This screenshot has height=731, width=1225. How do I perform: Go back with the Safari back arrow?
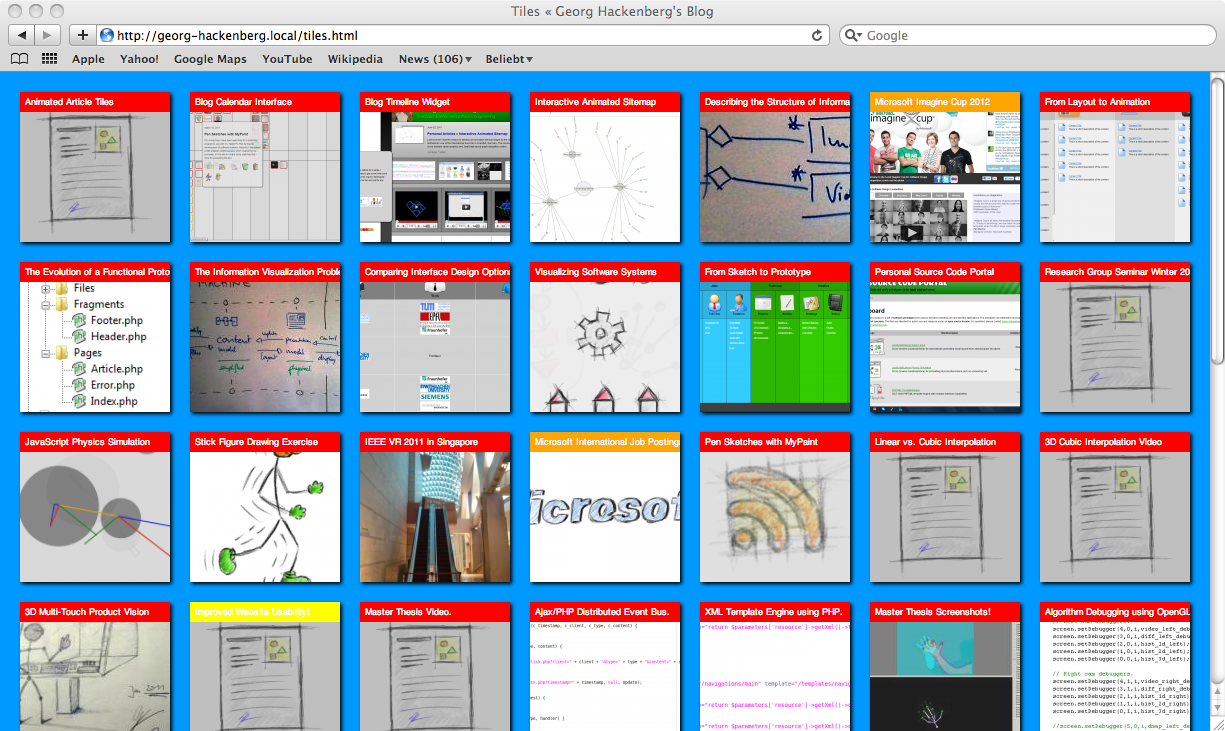[x=22, y=35]
